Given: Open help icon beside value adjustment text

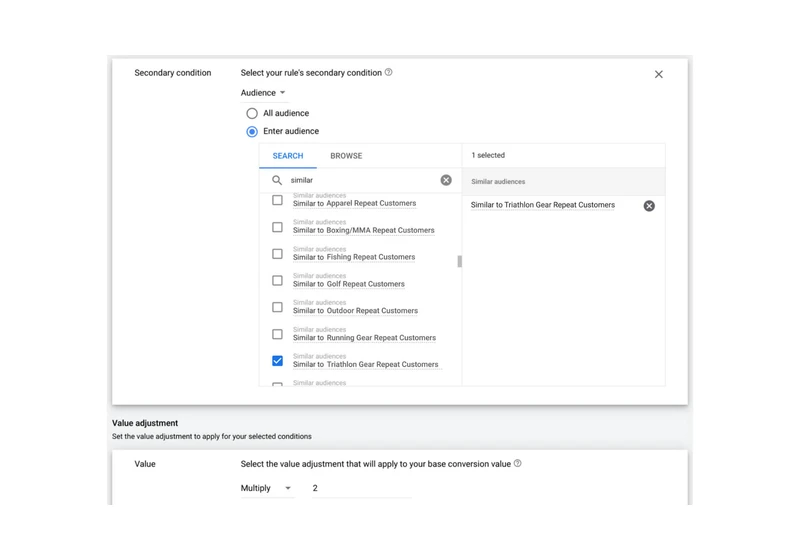Looking at the screenshot, I should 517,464.
